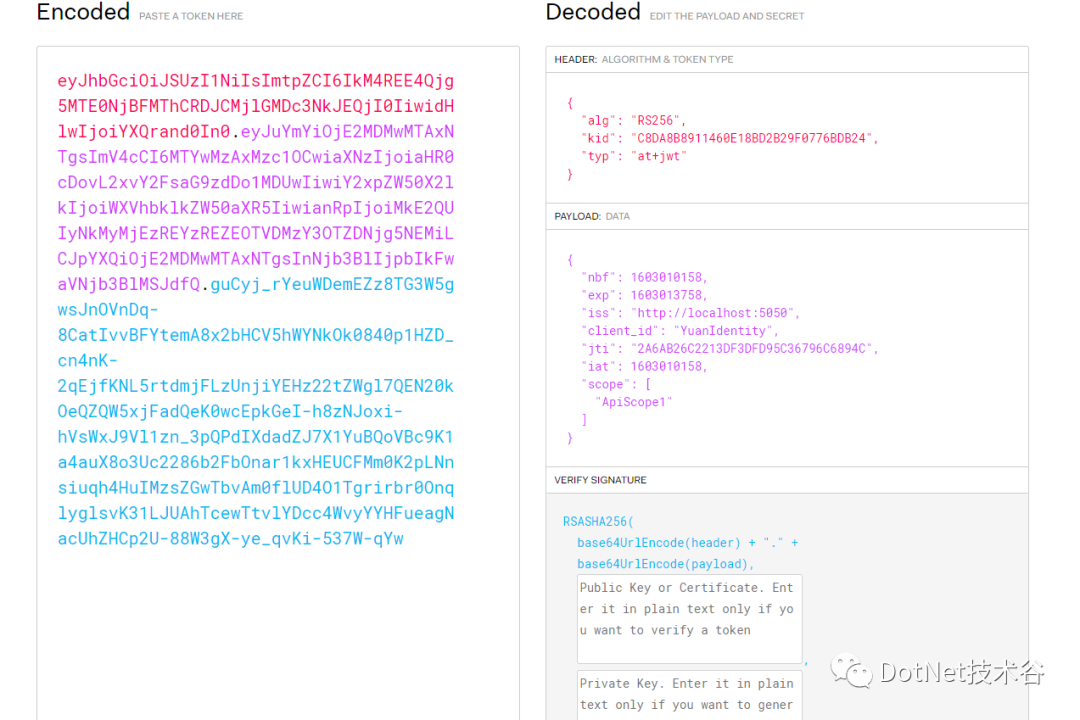
Task: Click the "exp": 1603013758 line
Action: 644,296
